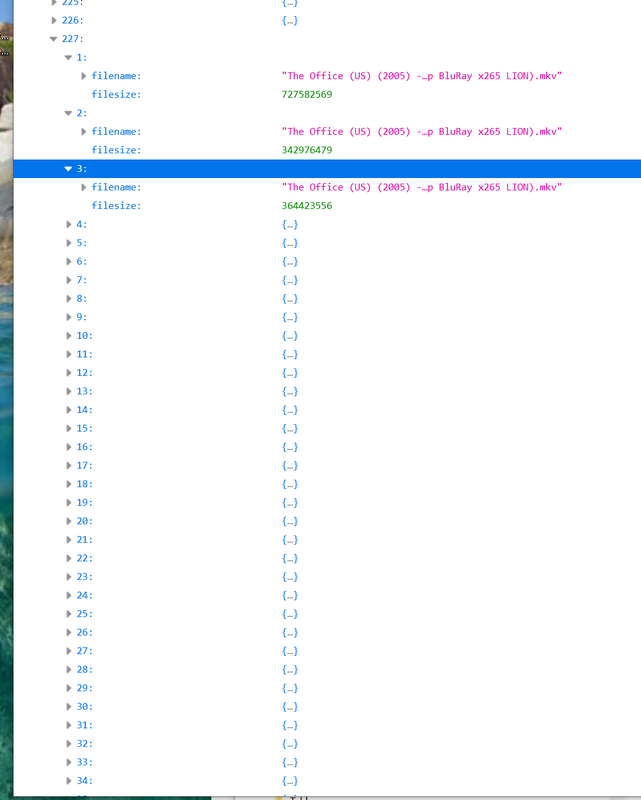
Task: Select filesize value 727582569
Action: [307, 94]
